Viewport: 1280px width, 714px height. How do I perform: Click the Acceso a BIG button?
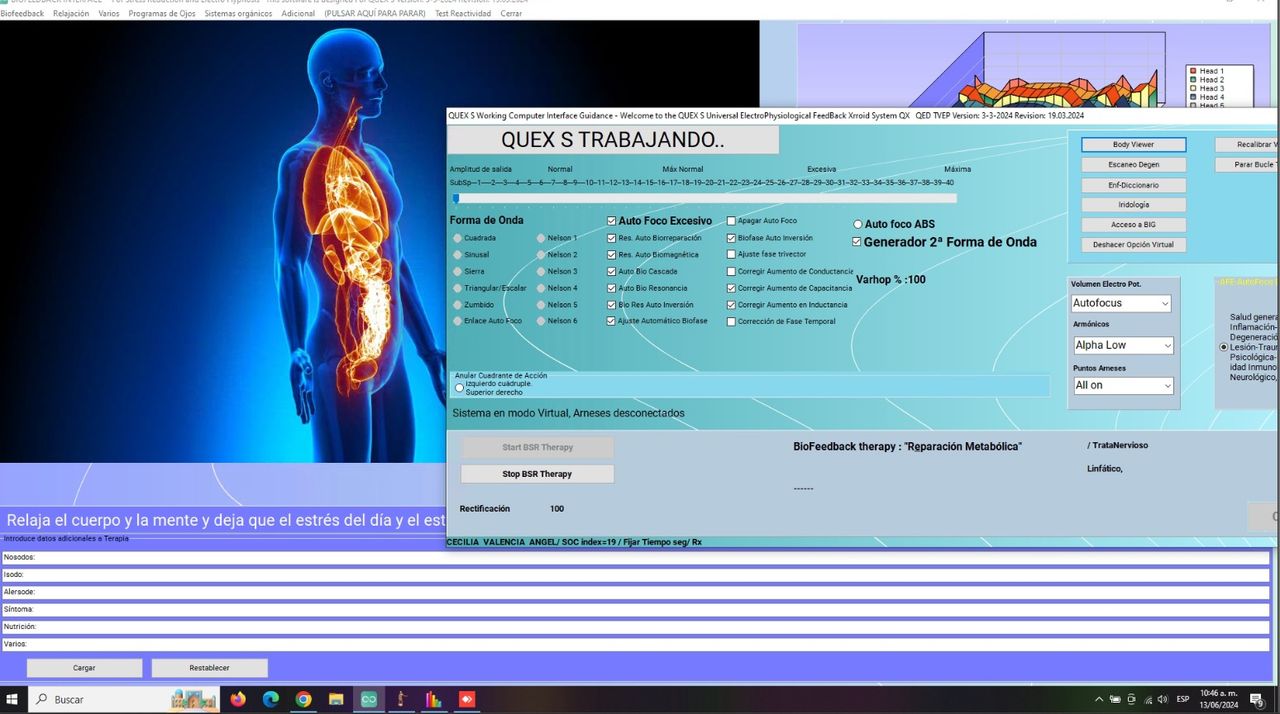click(1133, 225)
